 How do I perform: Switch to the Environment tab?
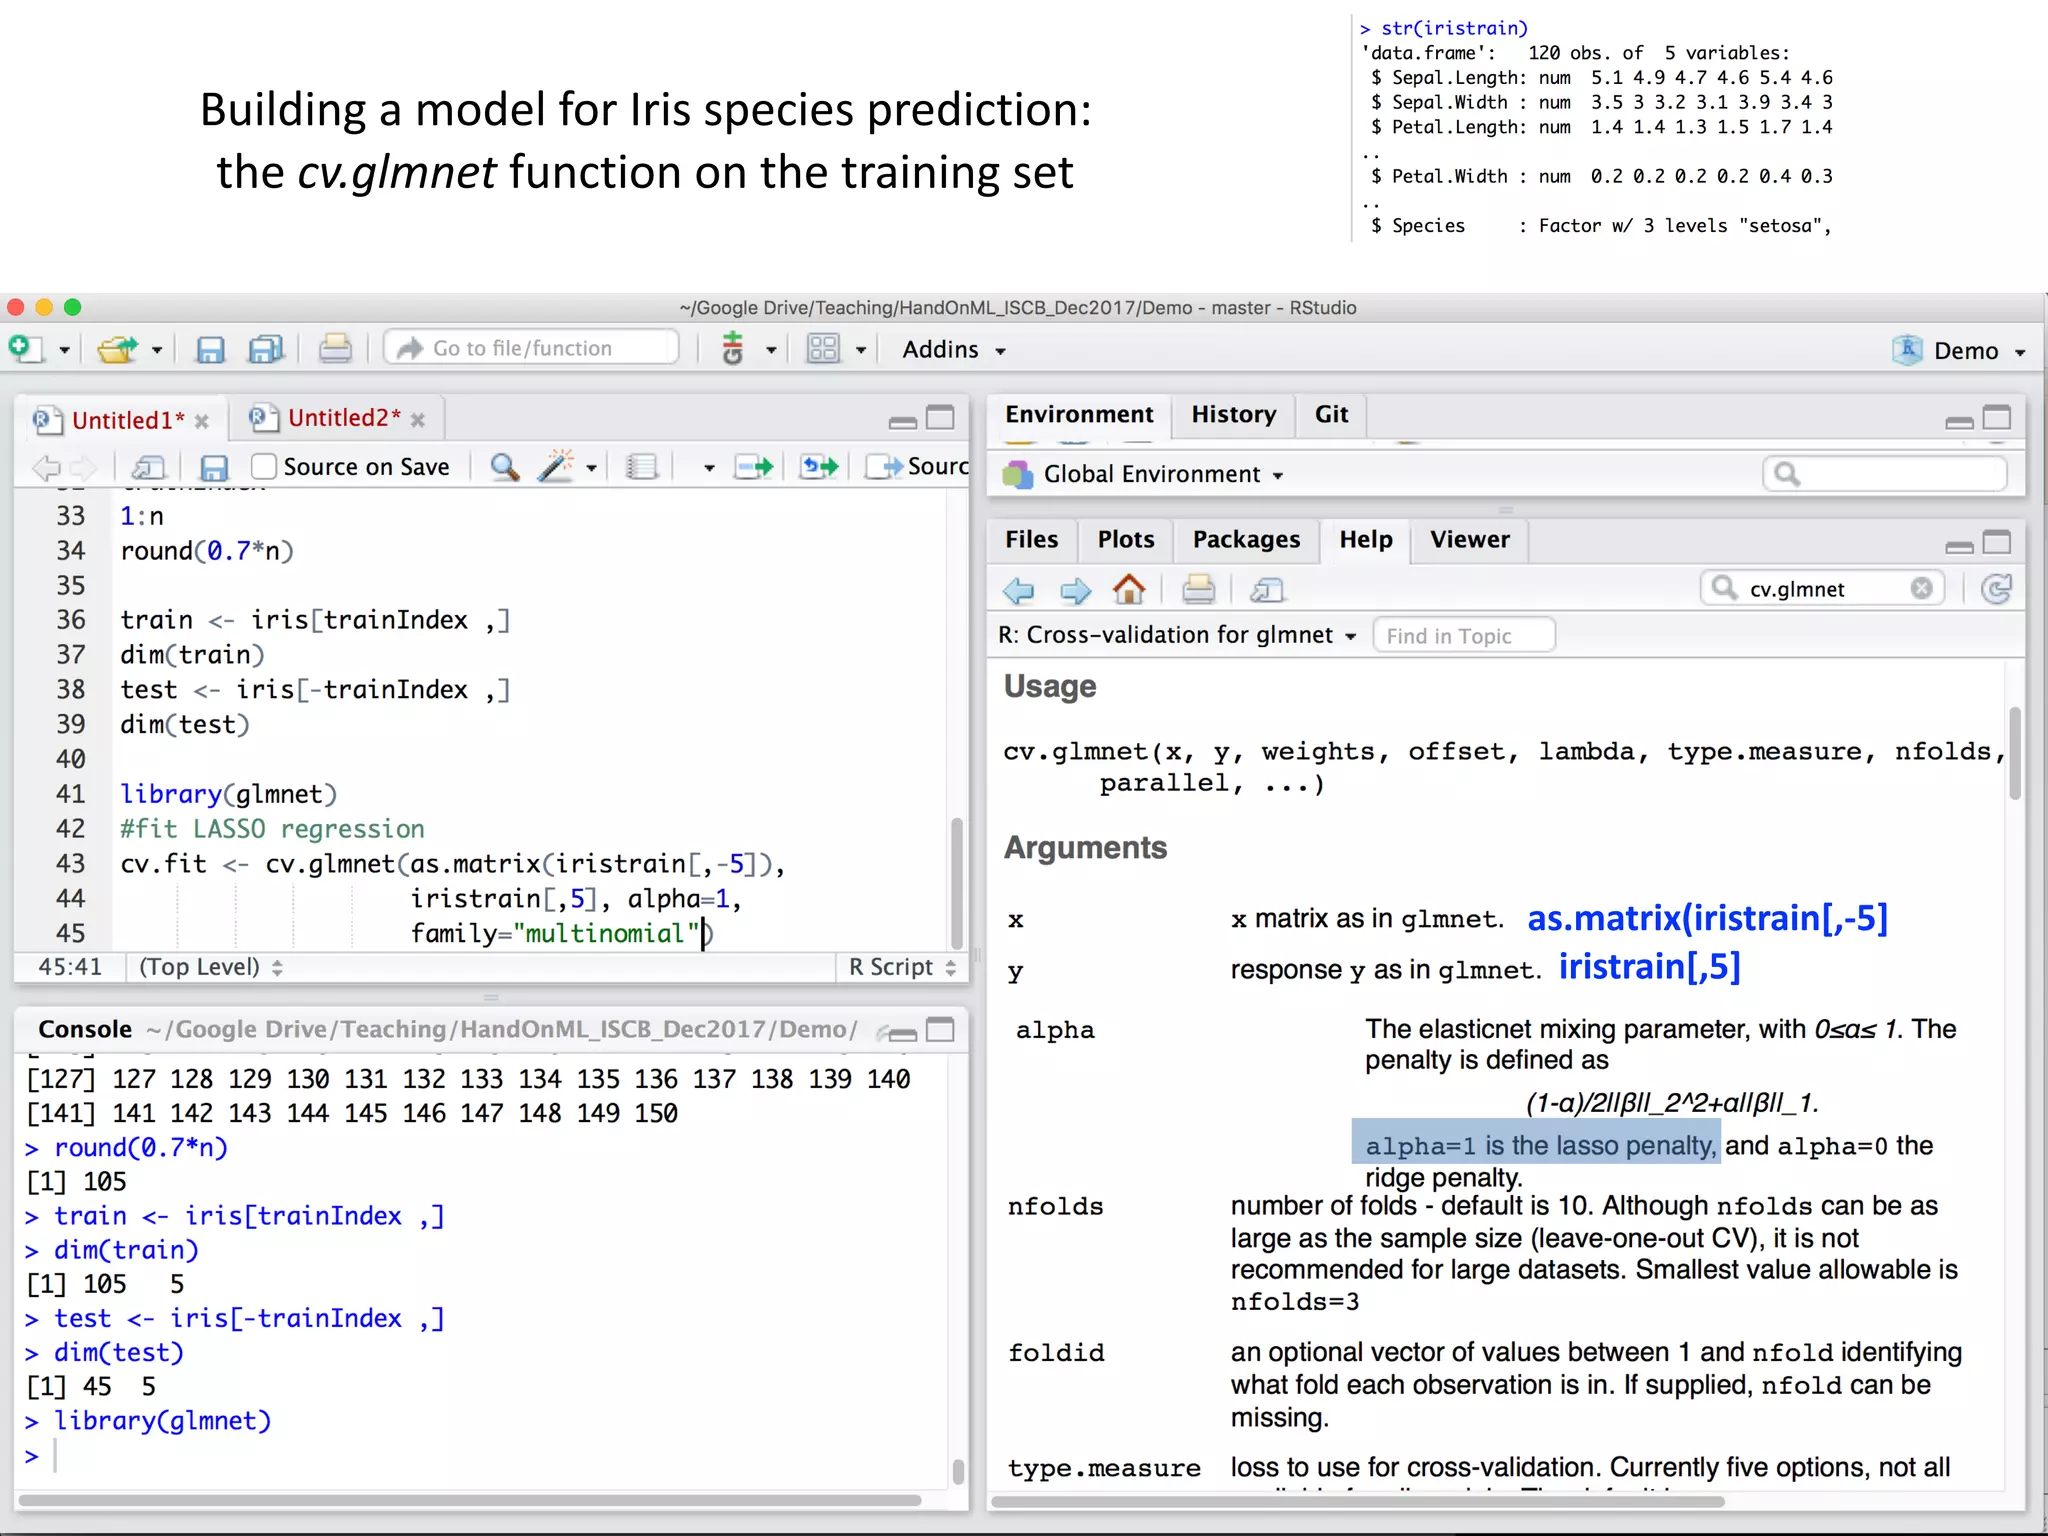click(1078, 415)
